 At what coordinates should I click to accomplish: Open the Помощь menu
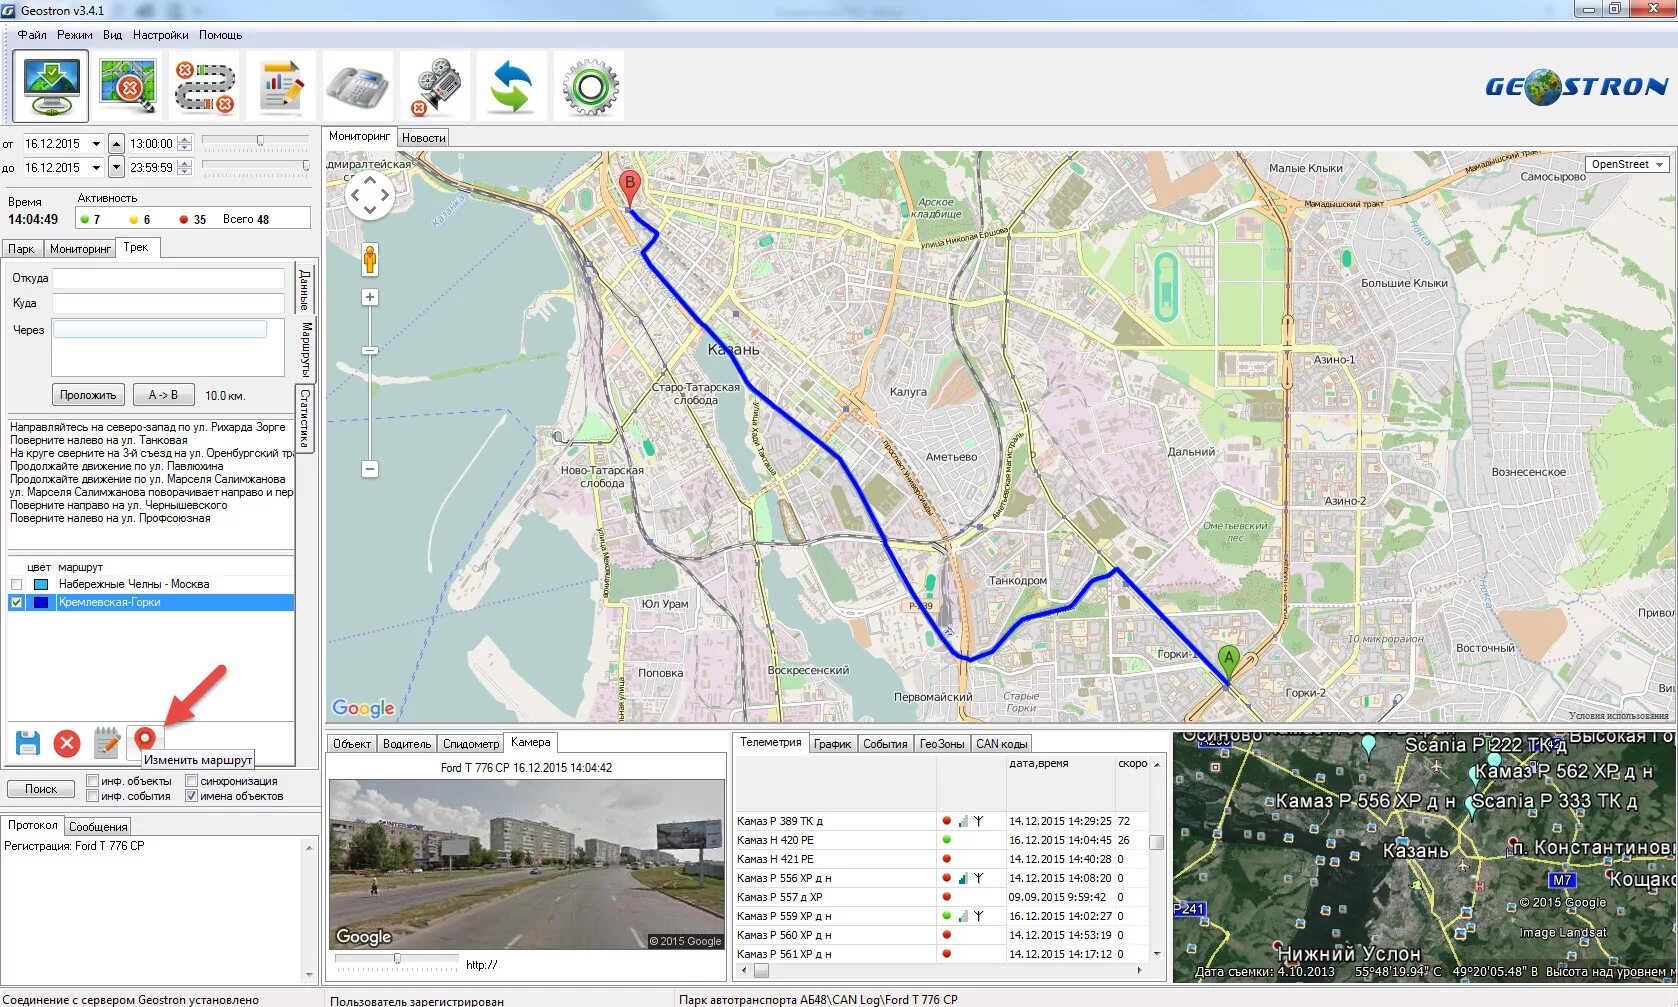pos(220,35)
